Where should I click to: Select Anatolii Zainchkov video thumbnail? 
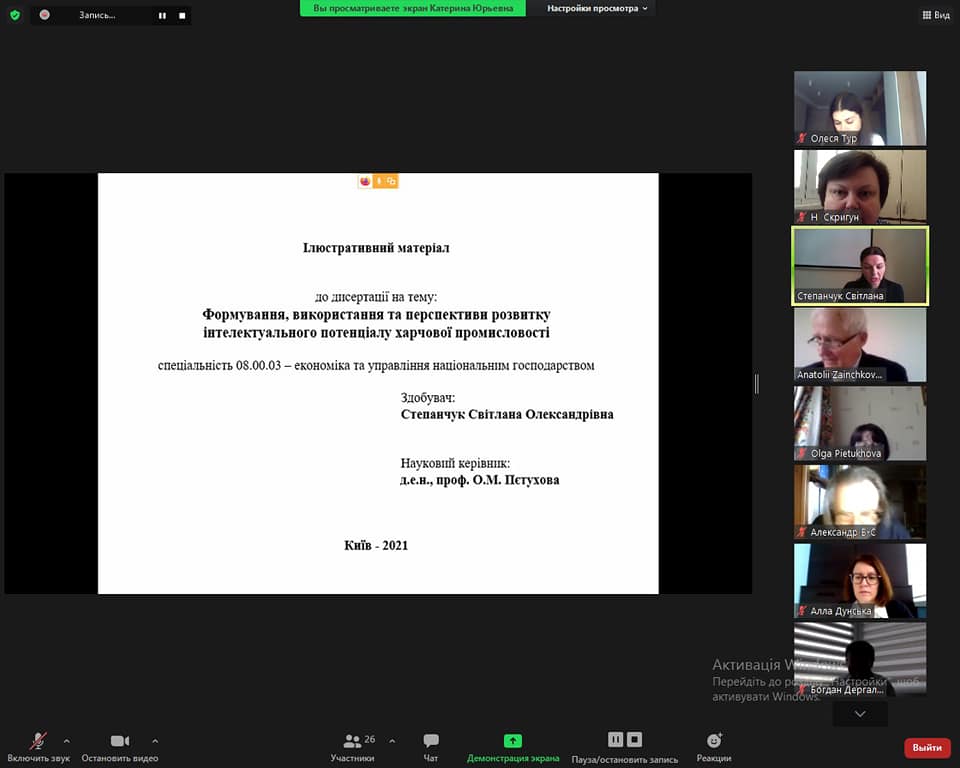tap(860, 345)
